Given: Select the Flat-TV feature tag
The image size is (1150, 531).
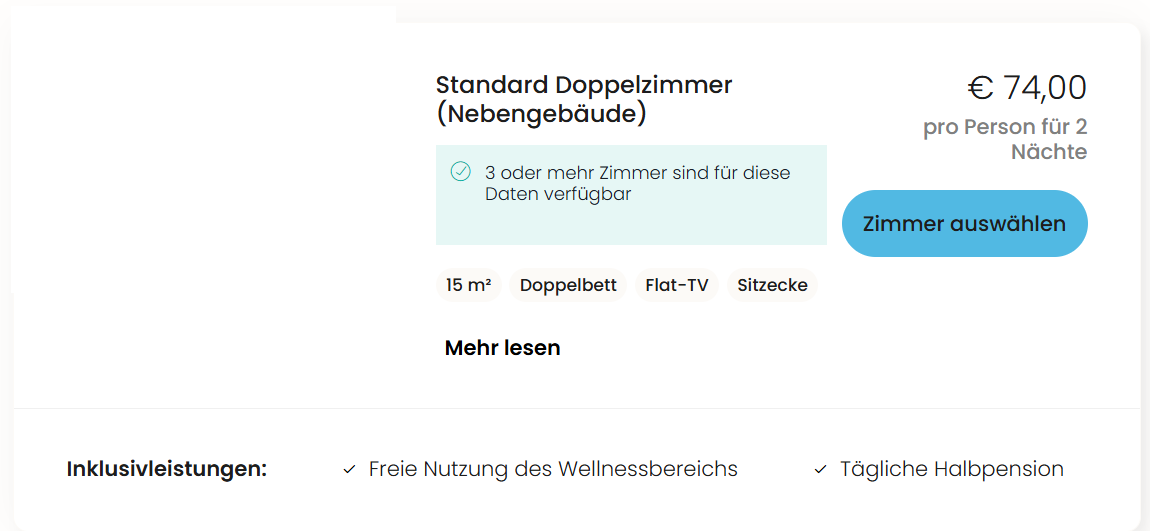Looking at the screenshot, I should pyautogui.click(x=677, y=285).
